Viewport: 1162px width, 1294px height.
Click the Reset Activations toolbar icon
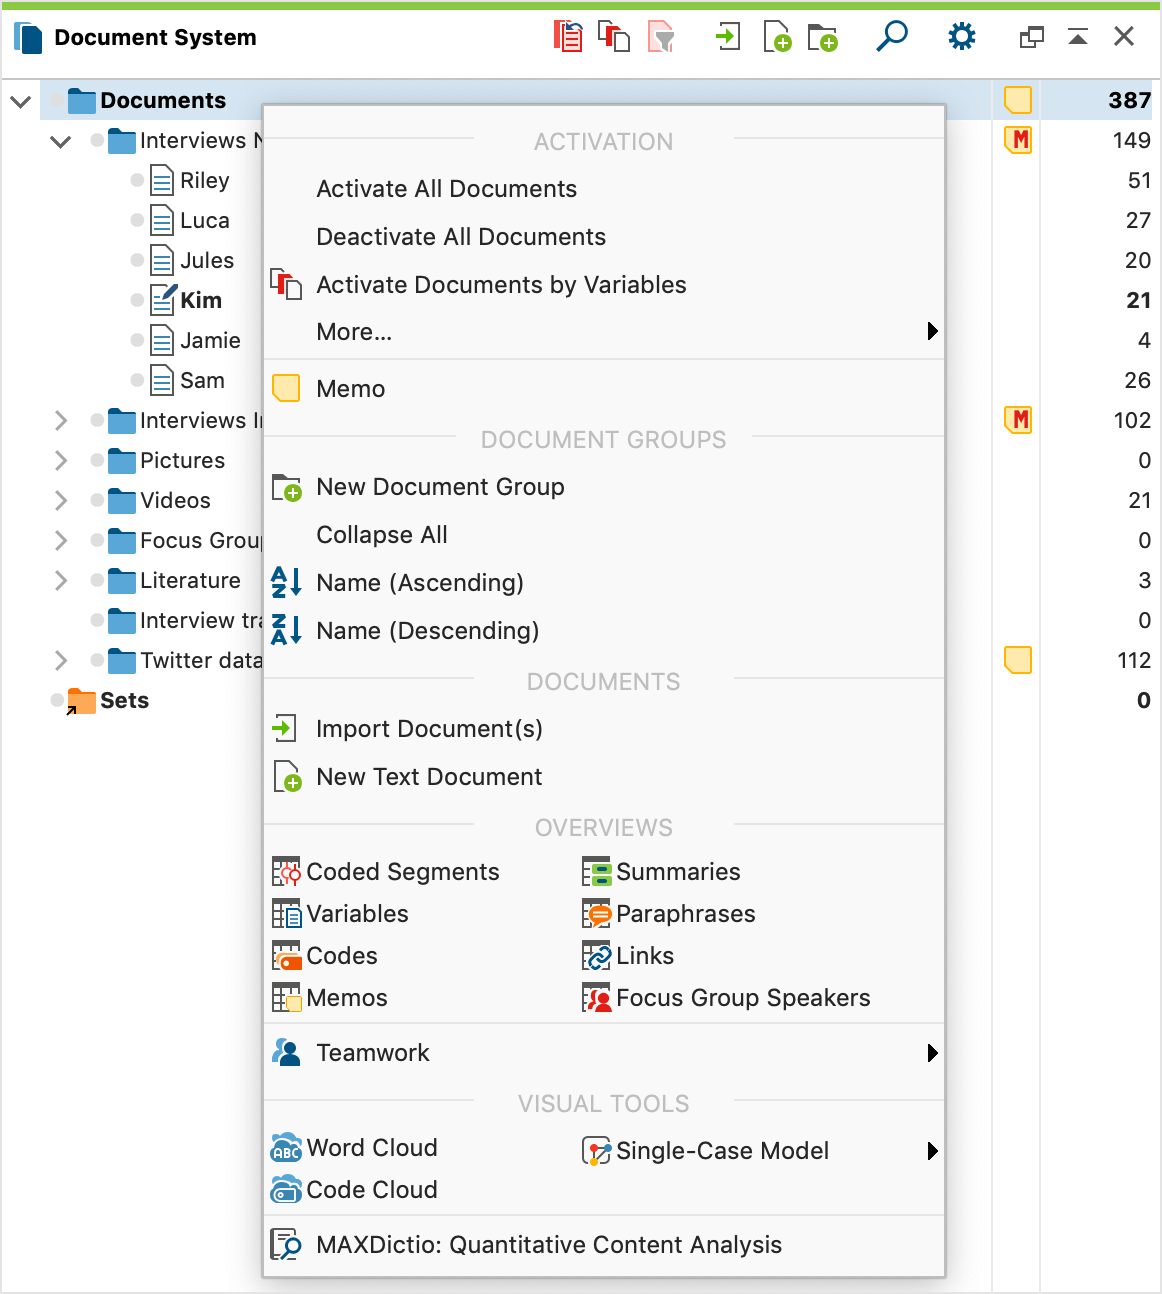point(568,35)
